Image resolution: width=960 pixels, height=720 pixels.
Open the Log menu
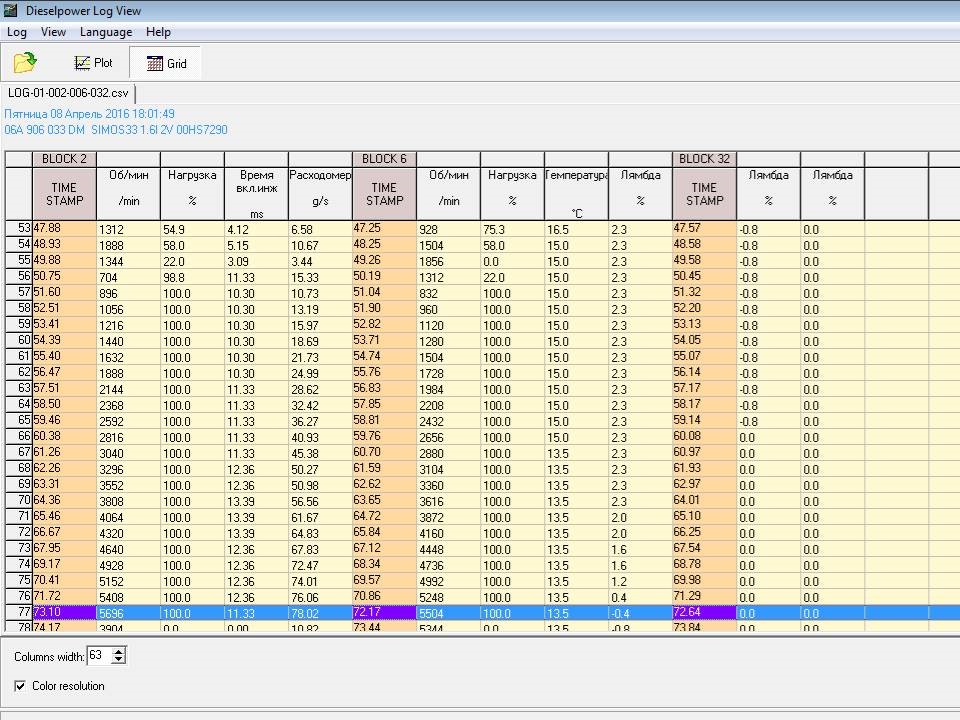click(x=17, y=32)
